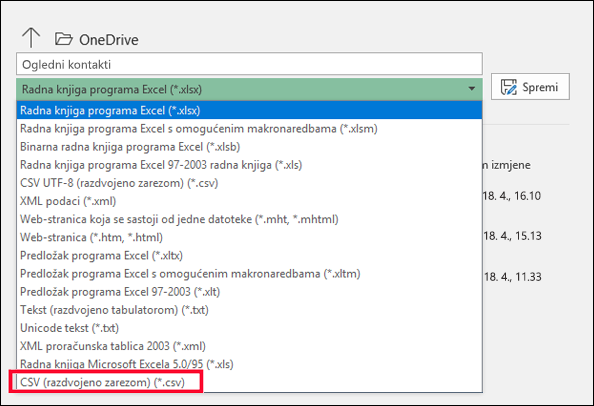Image resolution: width=594 pixels, height=406 pixels.
Task: Choose macro-enabled template (*.xltm)
Action: [x=249, y=274]
